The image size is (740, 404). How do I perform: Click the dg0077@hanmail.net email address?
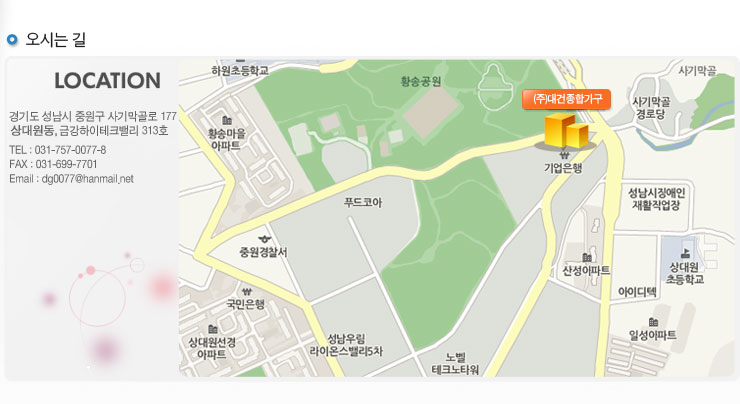[88, 179]
